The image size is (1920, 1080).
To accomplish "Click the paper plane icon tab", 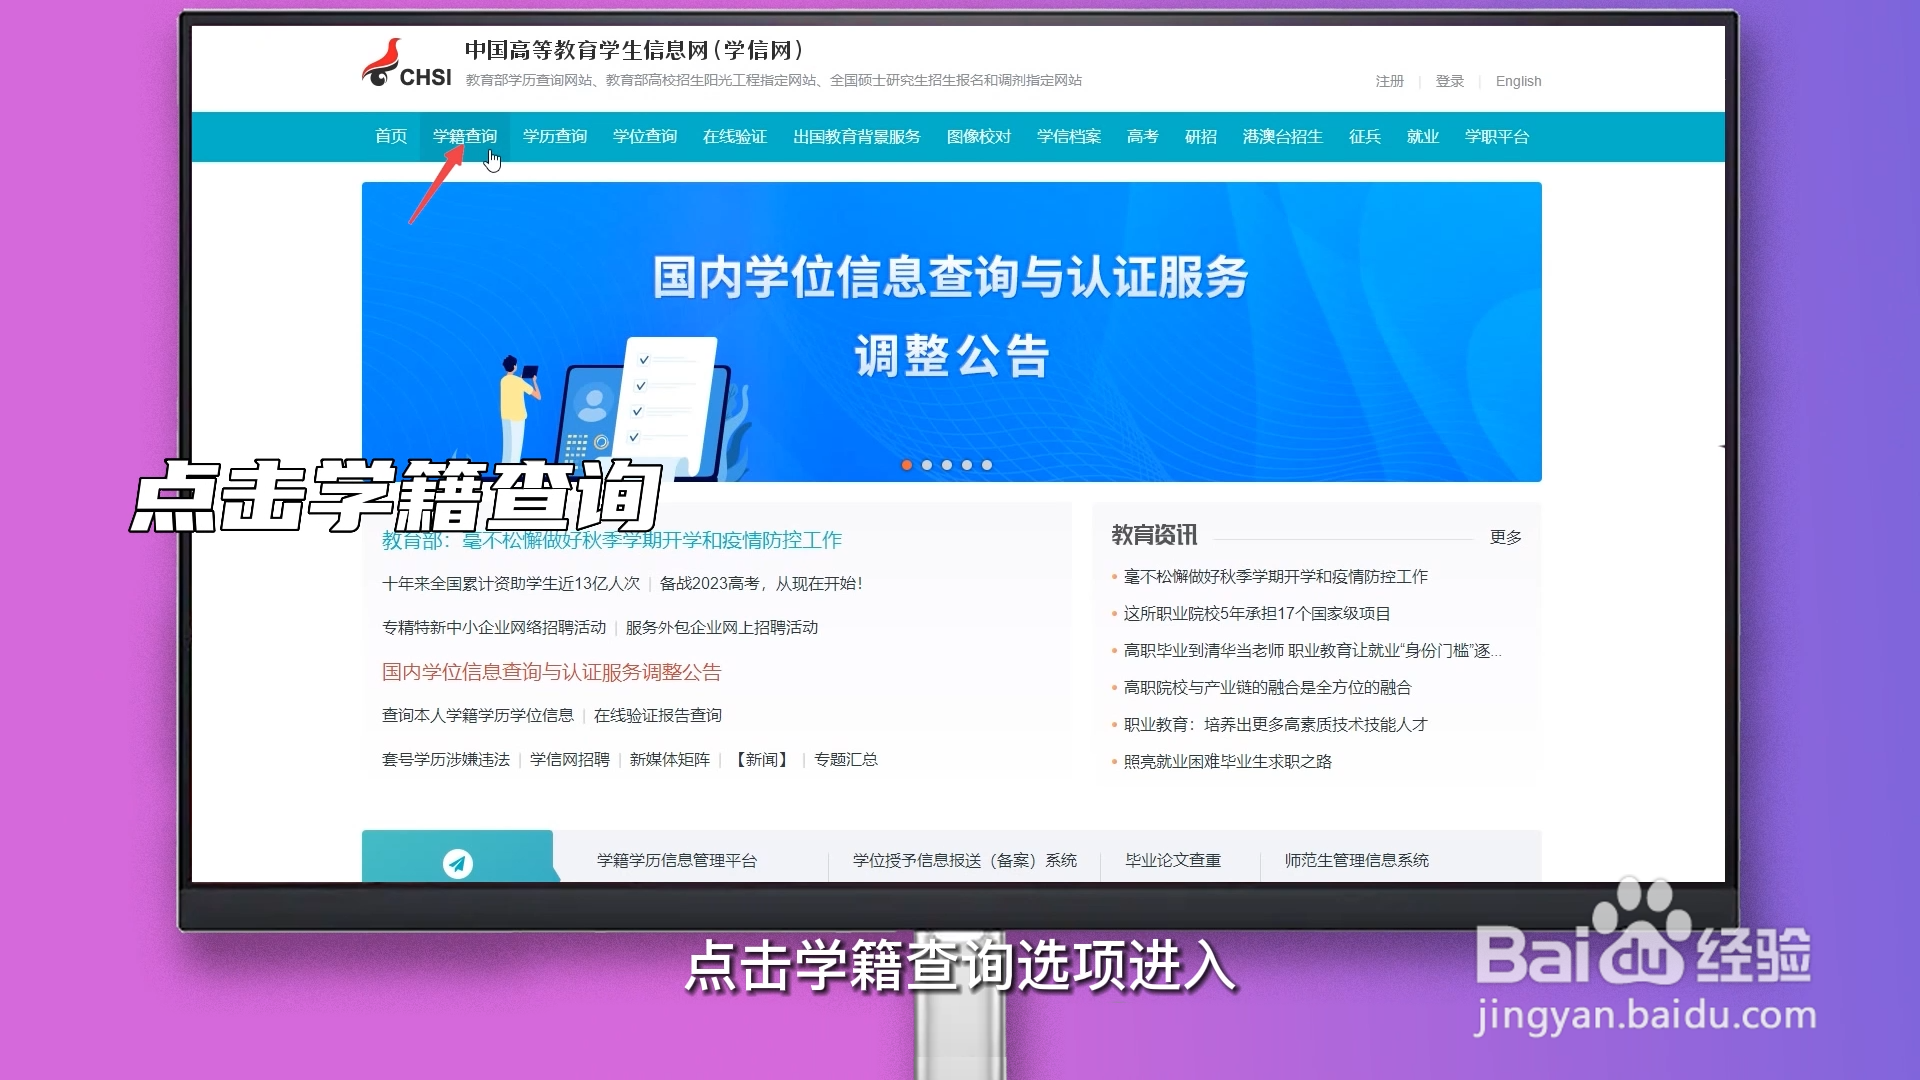I will [458, 862].
